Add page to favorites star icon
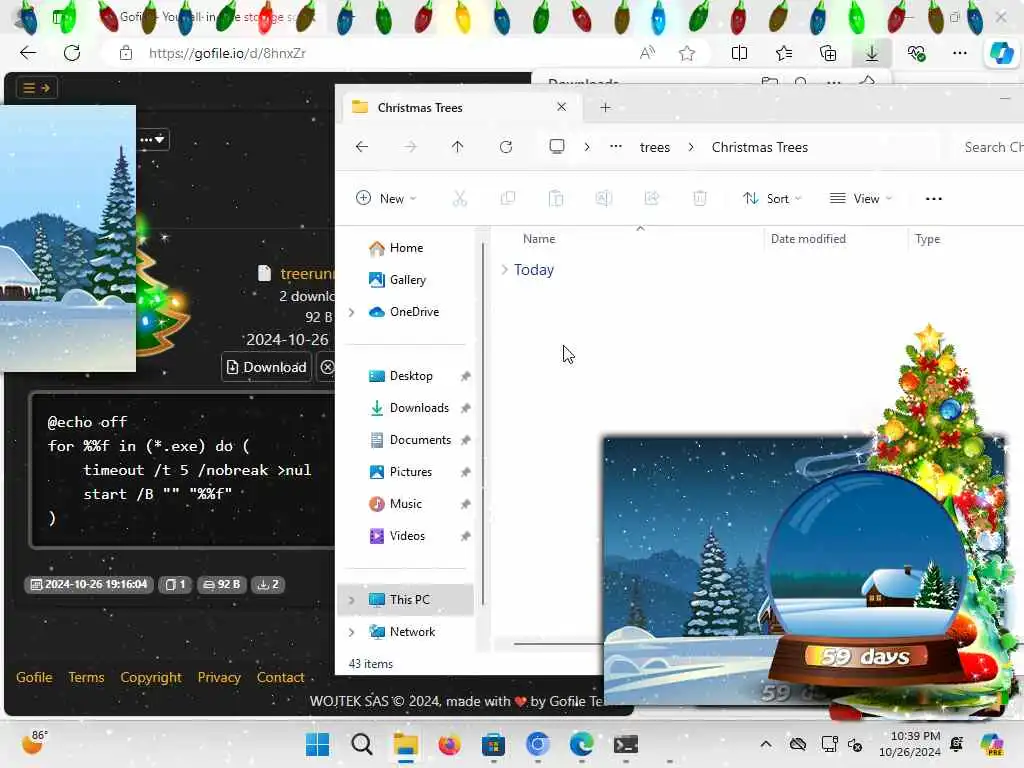The image size is (1024, 768). [x=686, y=53]
